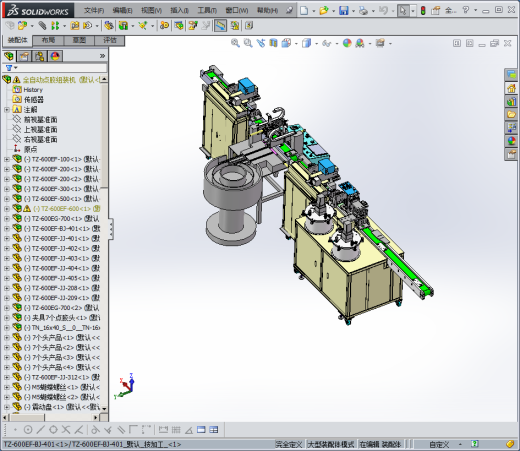Image resolution: width=520 pixels, height=451 pixels.
Task: Click the 自定义 units status bar button
Action: 439,444
